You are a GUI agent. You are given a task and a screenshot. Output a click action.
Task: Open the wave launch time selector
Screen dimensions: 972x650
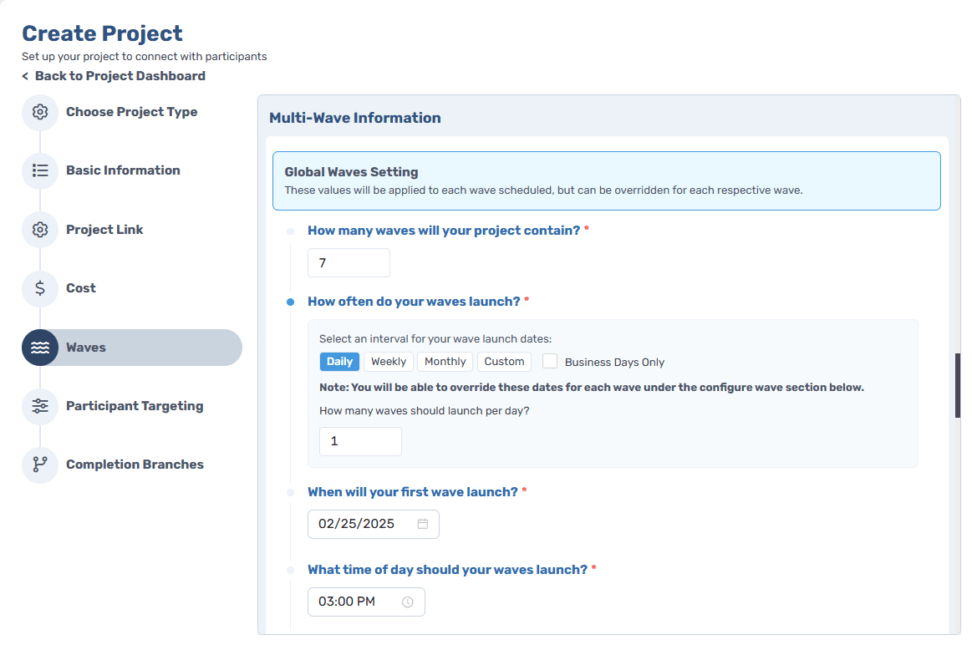(366, 601)
